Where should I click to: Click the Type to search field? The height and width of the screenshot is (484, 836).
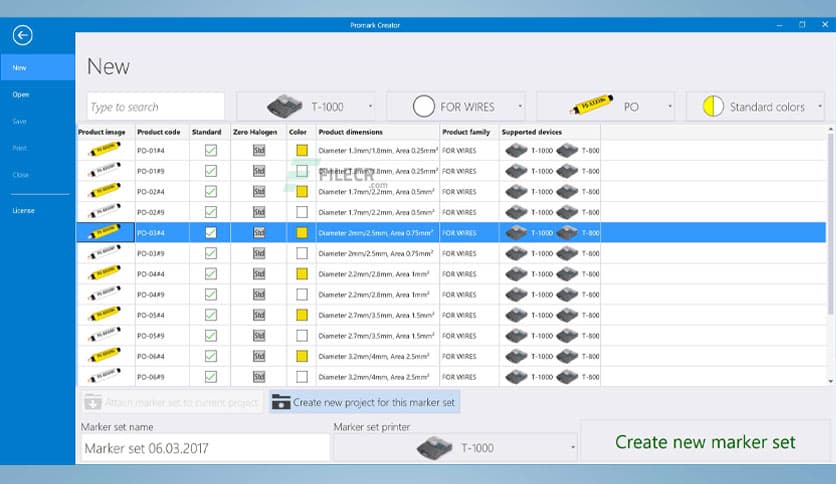pos(156,107)
